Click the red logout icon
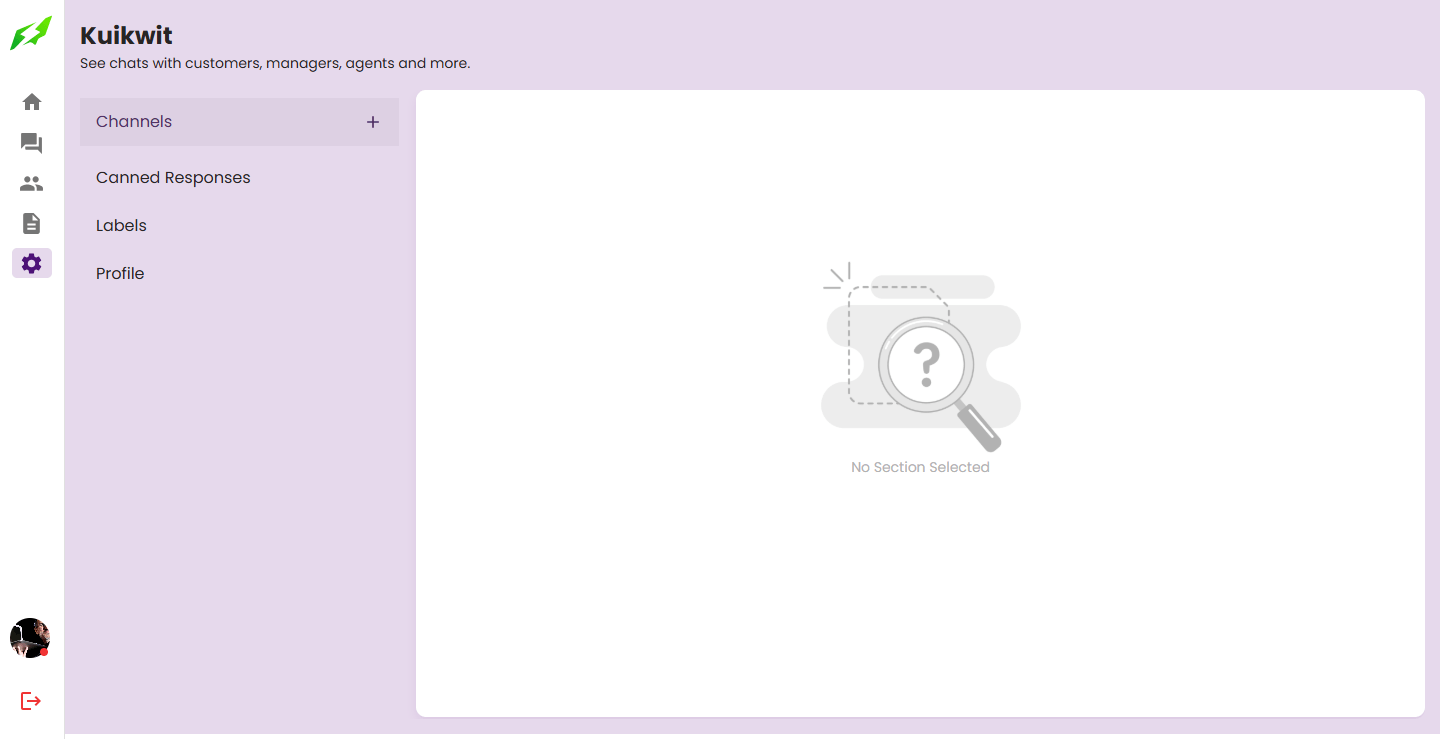This screenshot has width=1440, height=739. tap(31, 701)
